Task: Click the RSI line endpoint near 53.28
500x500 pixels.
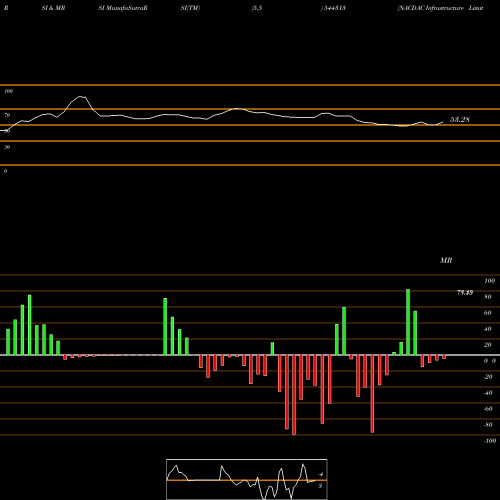Action: coord(443,122)
